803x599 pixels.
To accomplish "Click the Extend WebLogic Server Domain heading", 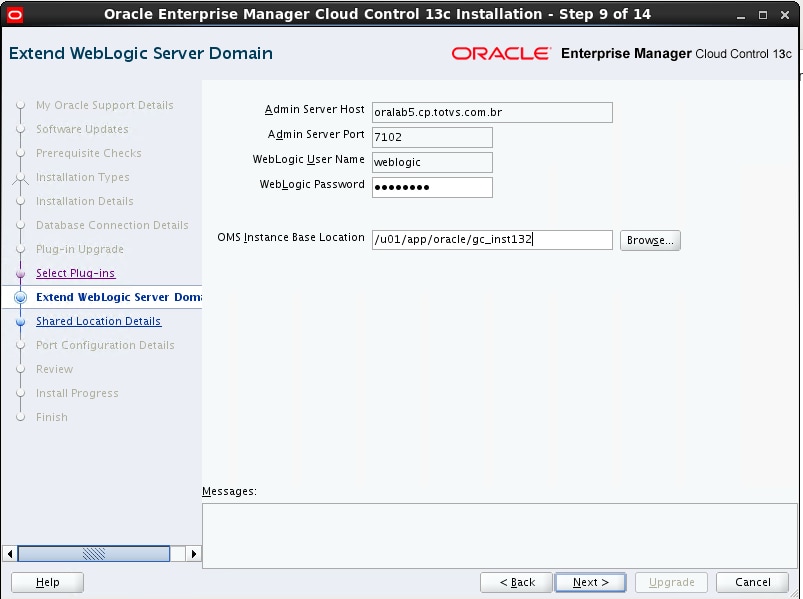I will [141, 53].
